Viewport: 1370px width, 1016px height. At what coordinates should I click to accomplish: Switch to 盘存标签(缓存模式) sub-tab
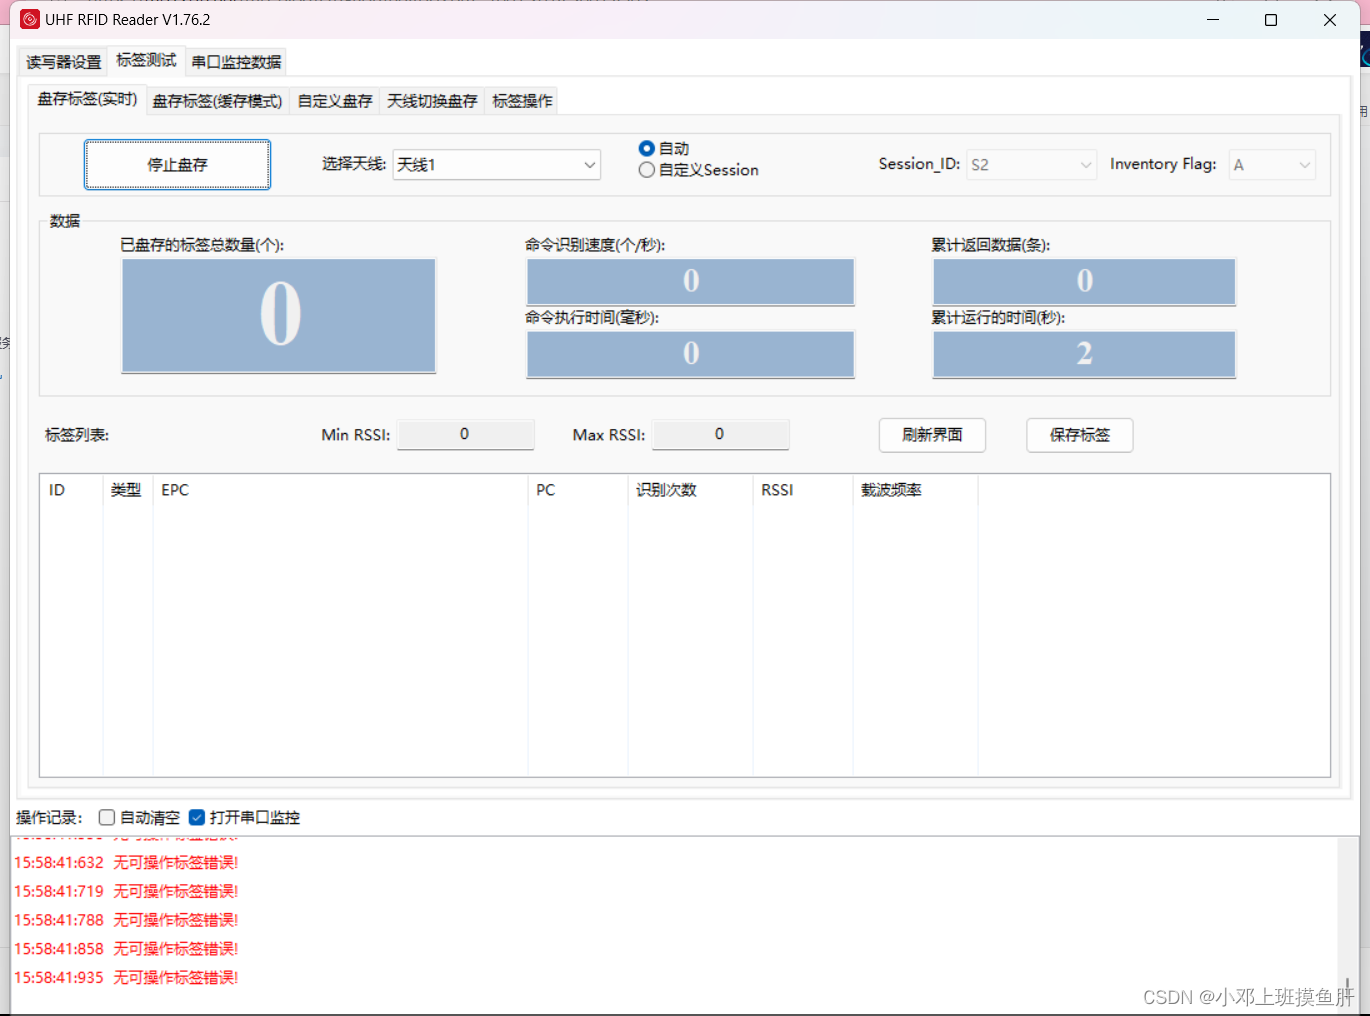pyautogui.click(x=218, y=101)
